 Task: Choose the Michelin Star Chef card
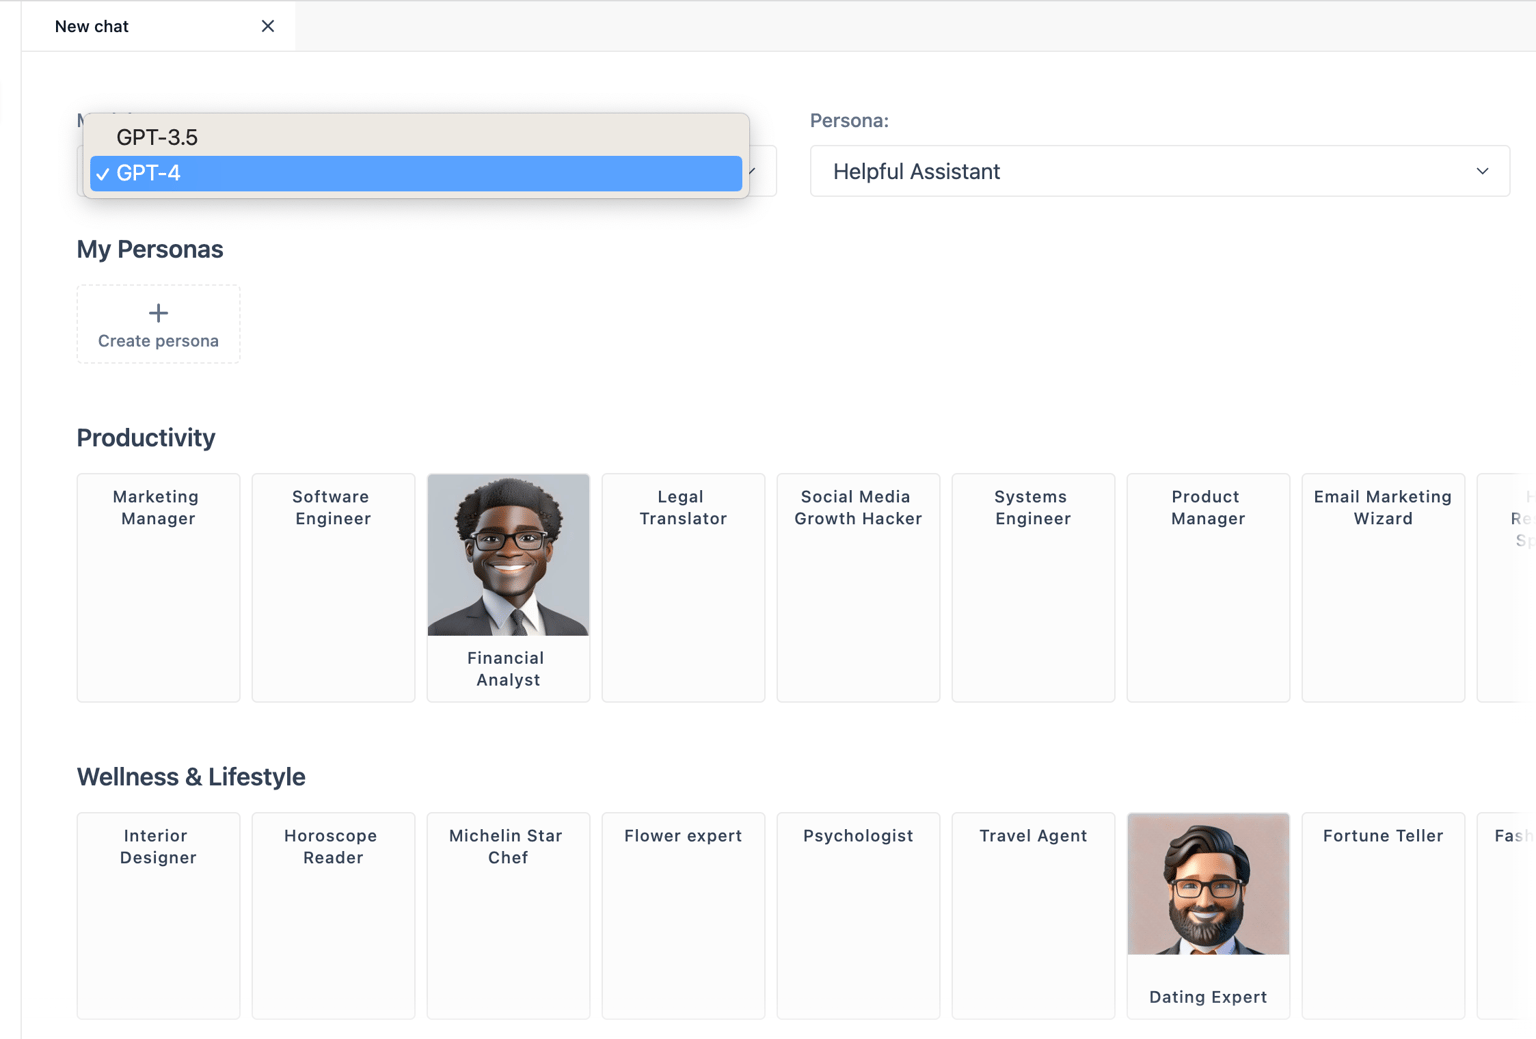tap(508, 916)
